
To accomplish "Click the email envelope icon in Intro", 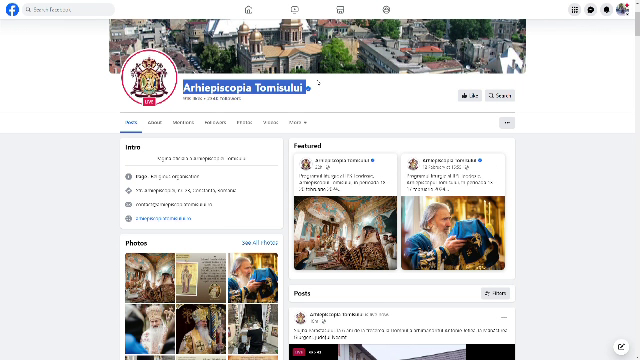I will pyautogui.click(x=129, y=204).
